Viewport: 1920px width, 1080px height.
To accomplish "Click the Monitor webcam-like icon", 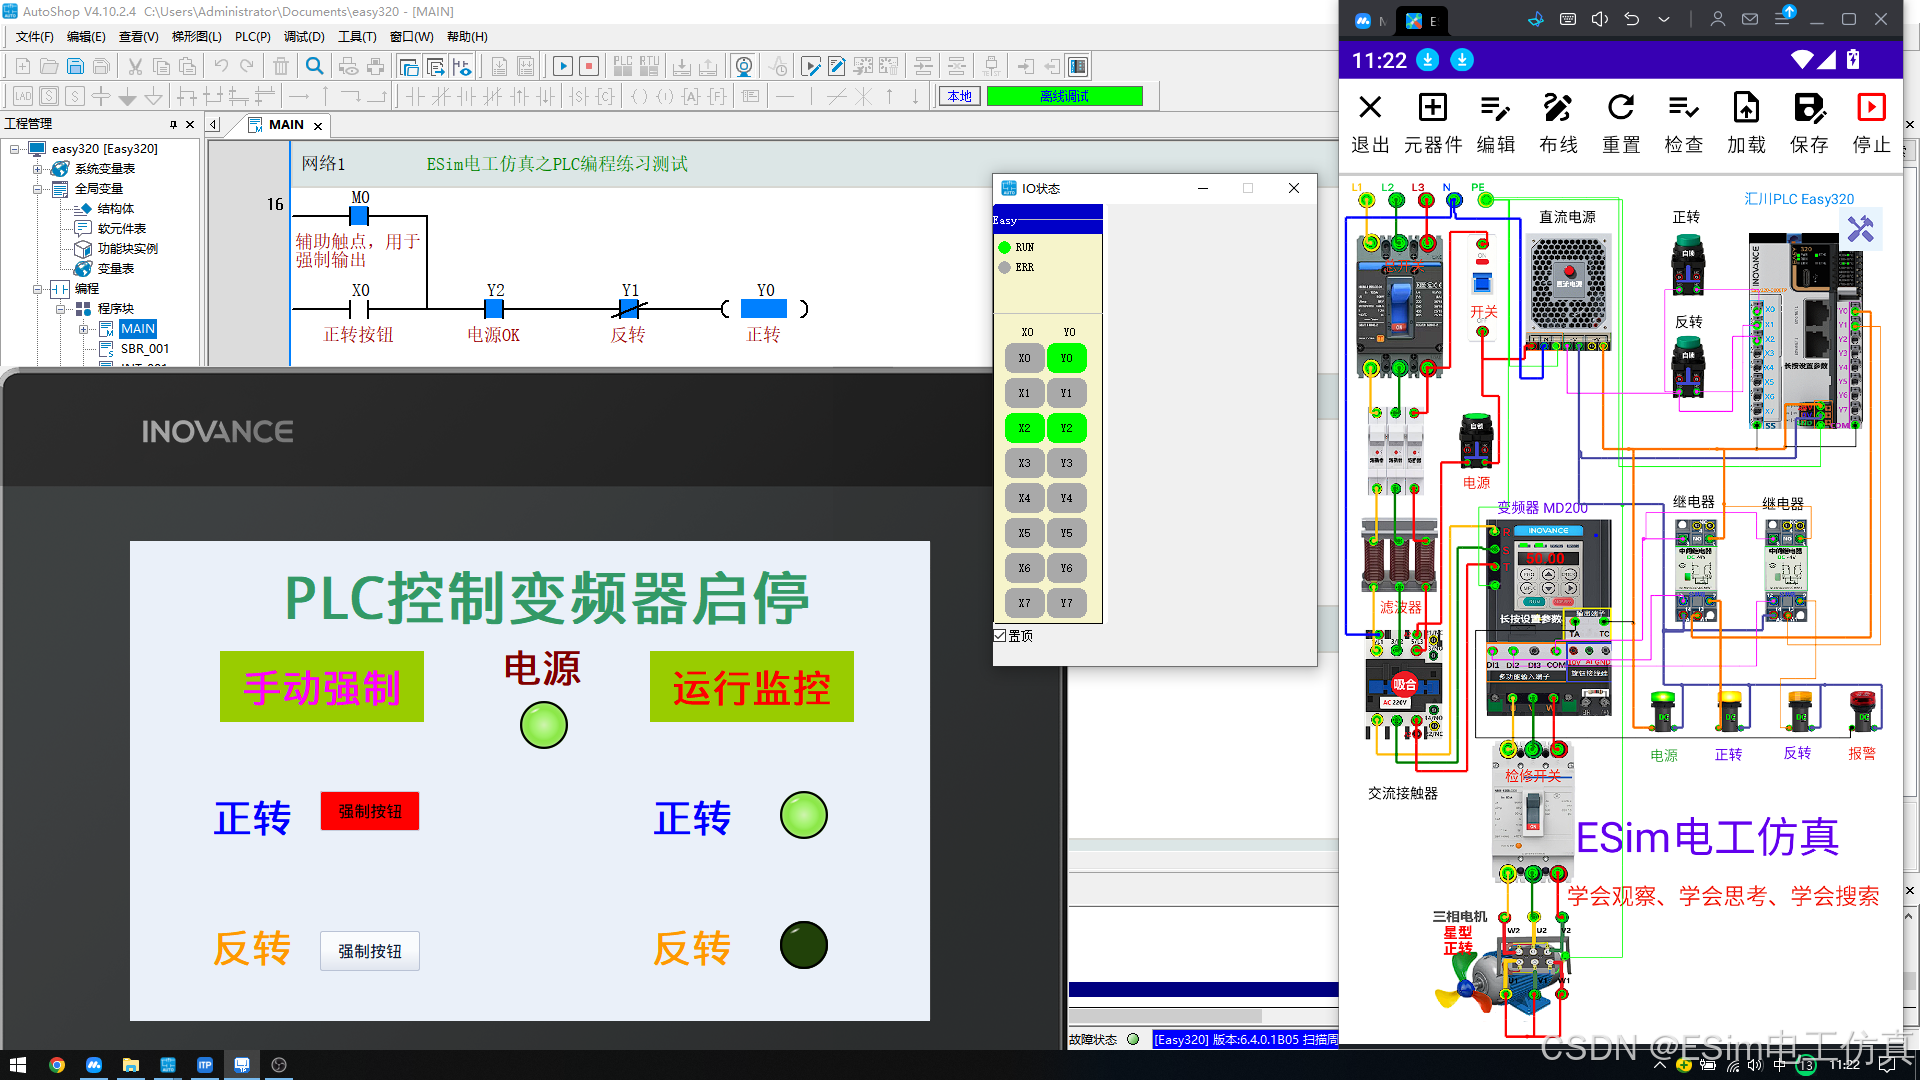I will [744, 66].
